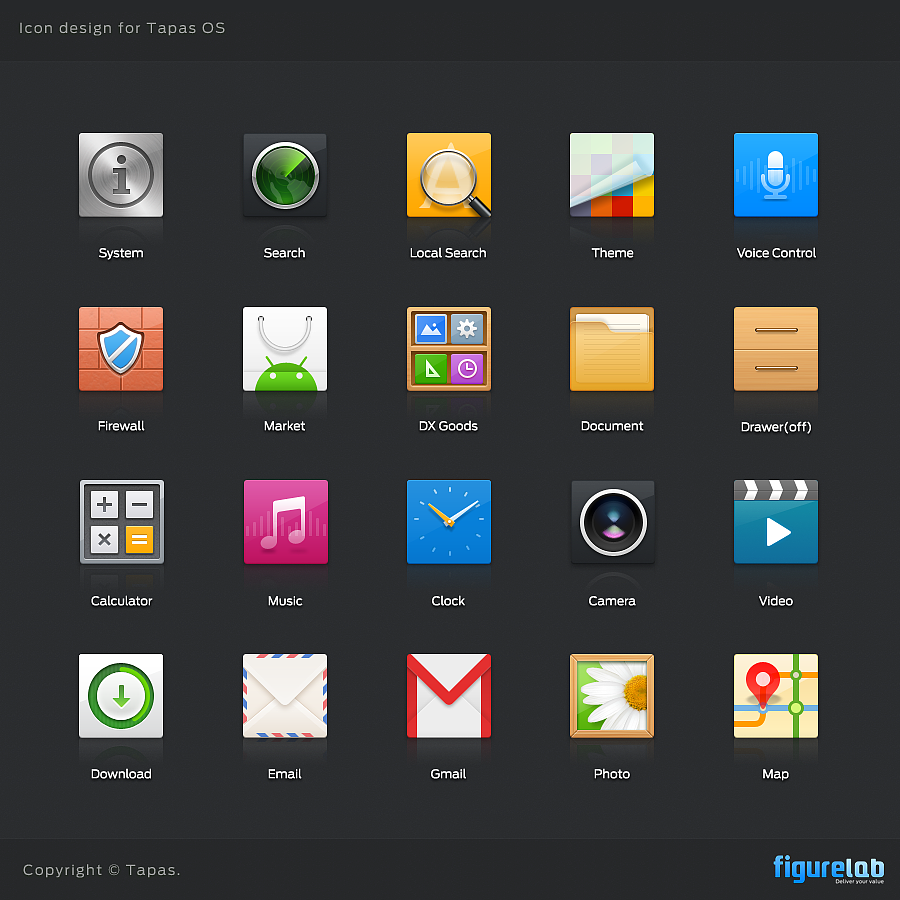Launch the red Gmail icon
The height and width of the screenshot is (900, 900).
(448, 695)
